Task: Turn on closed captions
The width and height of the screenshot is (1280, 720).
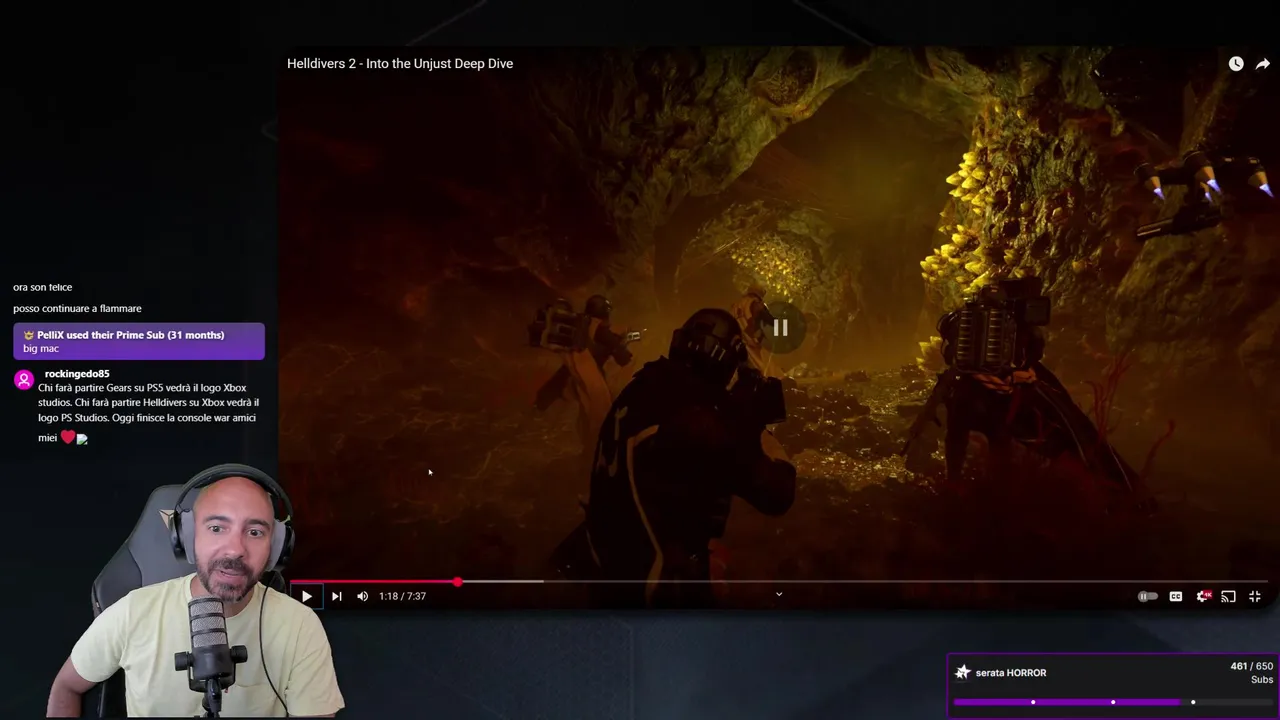Action: tap(1176, 596)
